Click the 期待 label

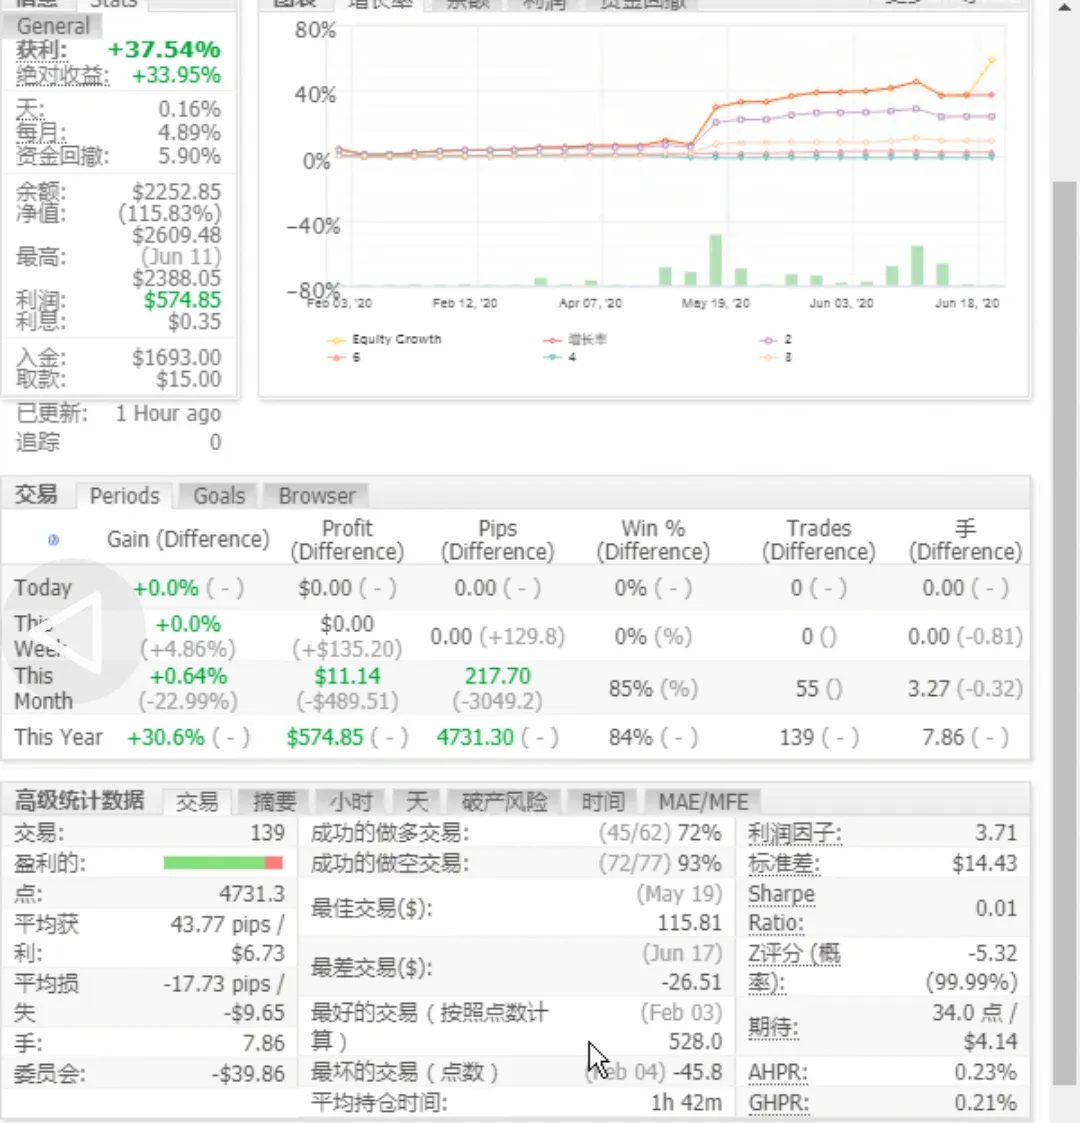point(773,1028)
